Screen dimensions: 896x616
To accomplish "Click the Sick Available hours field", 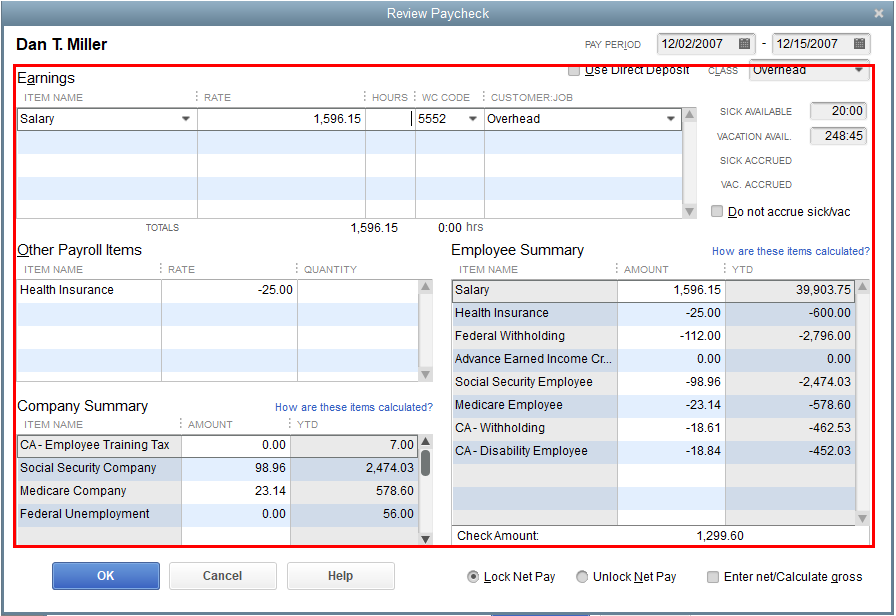I will 838,112.
